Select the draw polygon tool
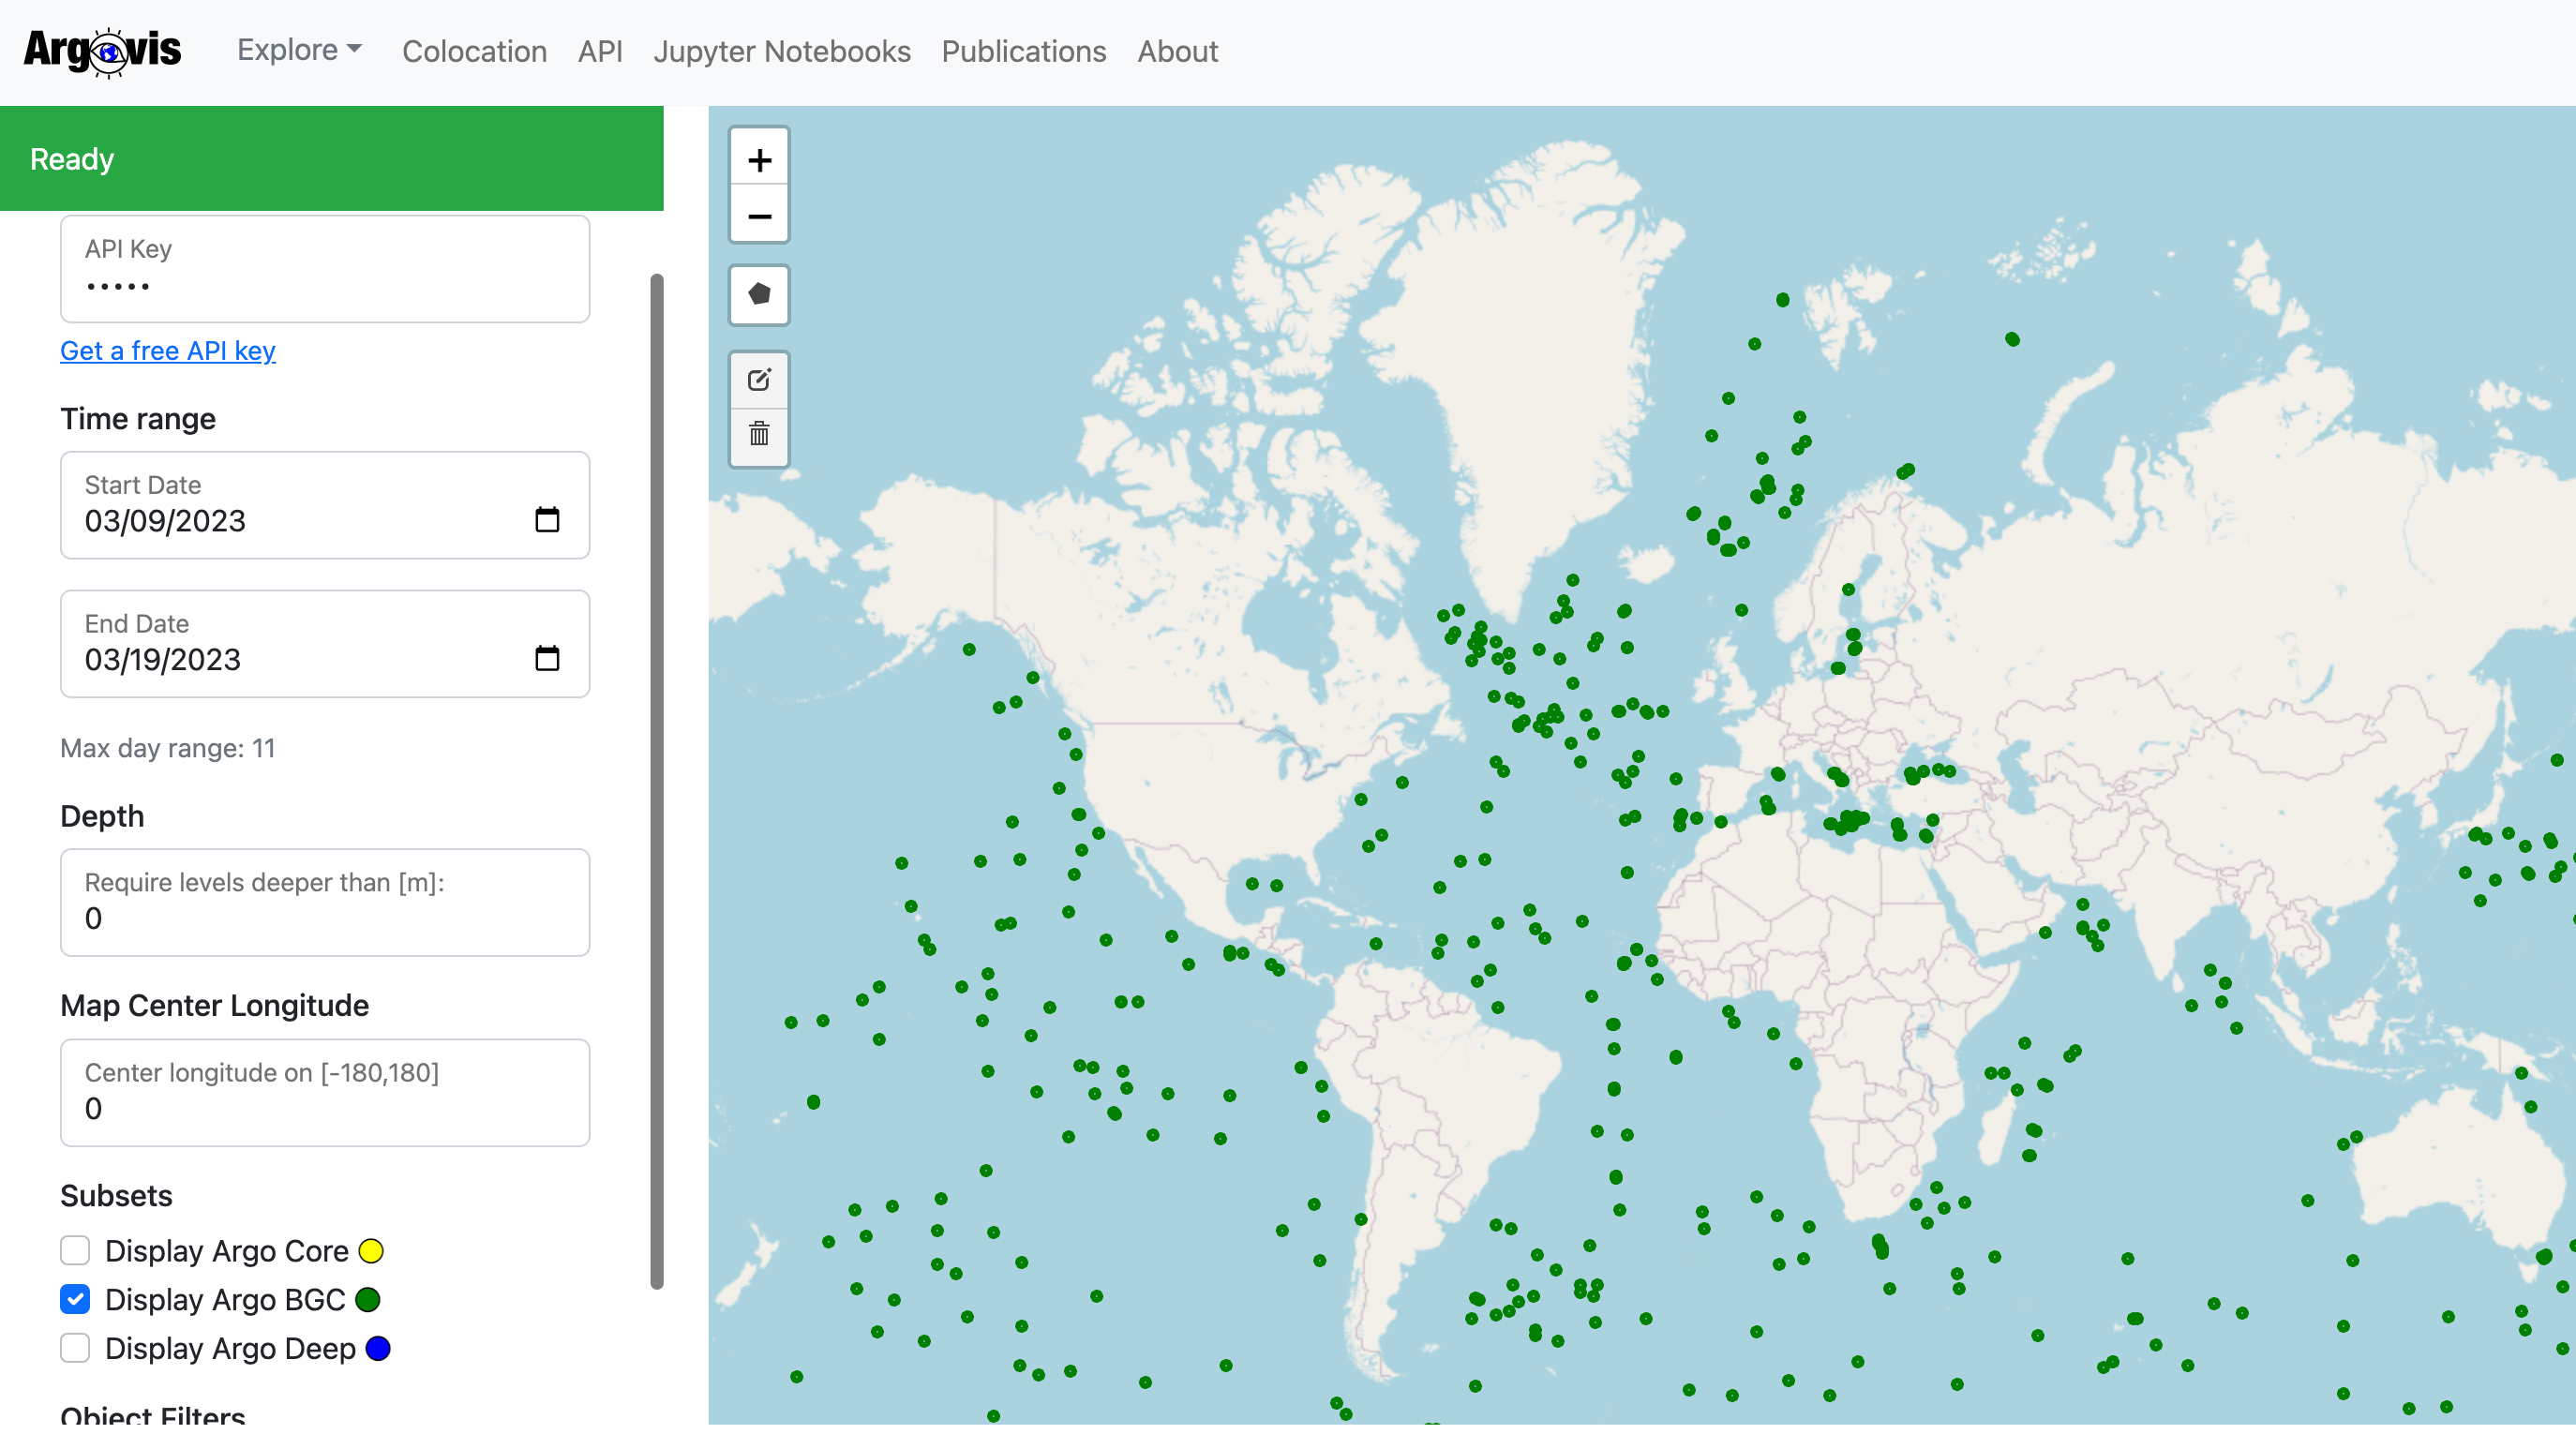 [759, 294]
